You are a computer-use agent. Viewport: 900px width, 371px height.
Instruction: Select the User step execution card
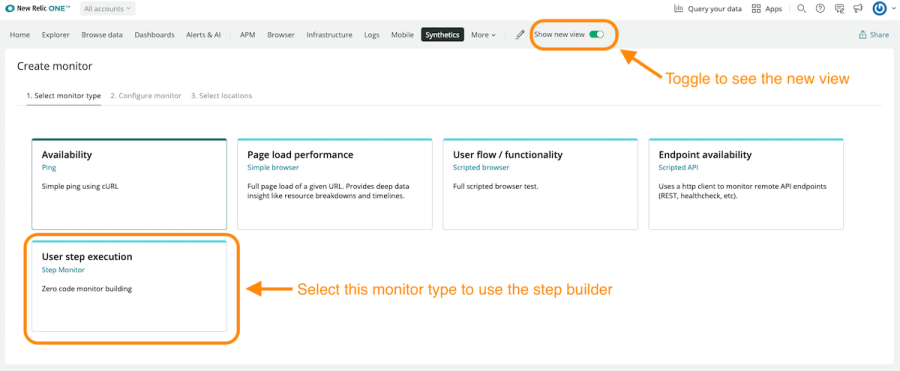pyautogui.click(x=129, y=286)
